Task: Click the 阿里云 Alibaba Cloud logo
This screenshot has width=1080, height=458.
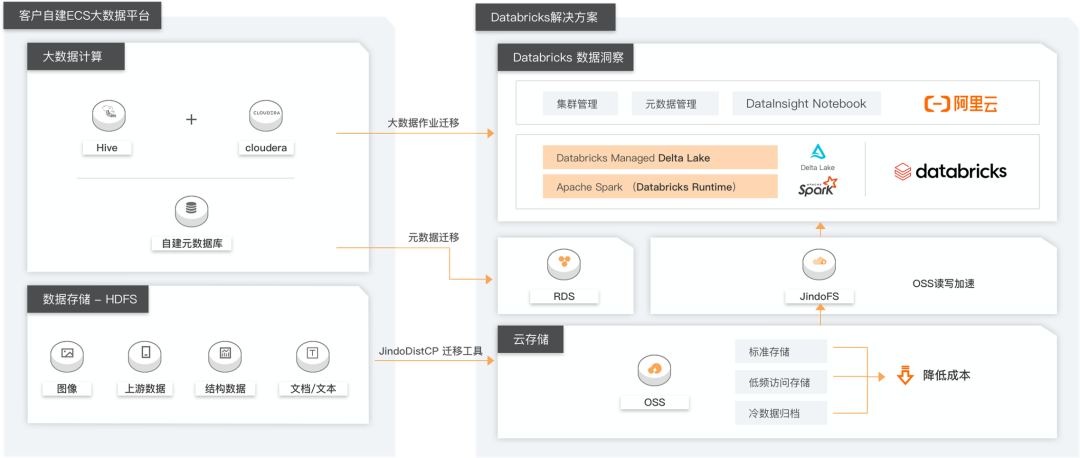Action: pyautogui.click(x=961, y=104)
